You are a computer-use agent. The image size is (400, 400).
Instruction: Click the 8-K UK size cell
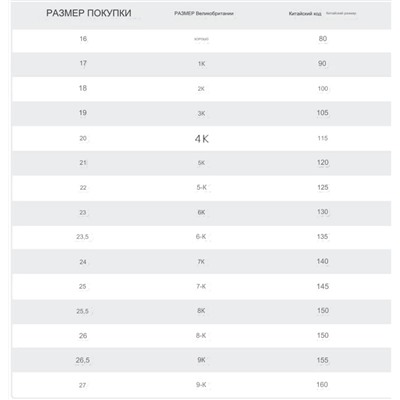[201, 335]
